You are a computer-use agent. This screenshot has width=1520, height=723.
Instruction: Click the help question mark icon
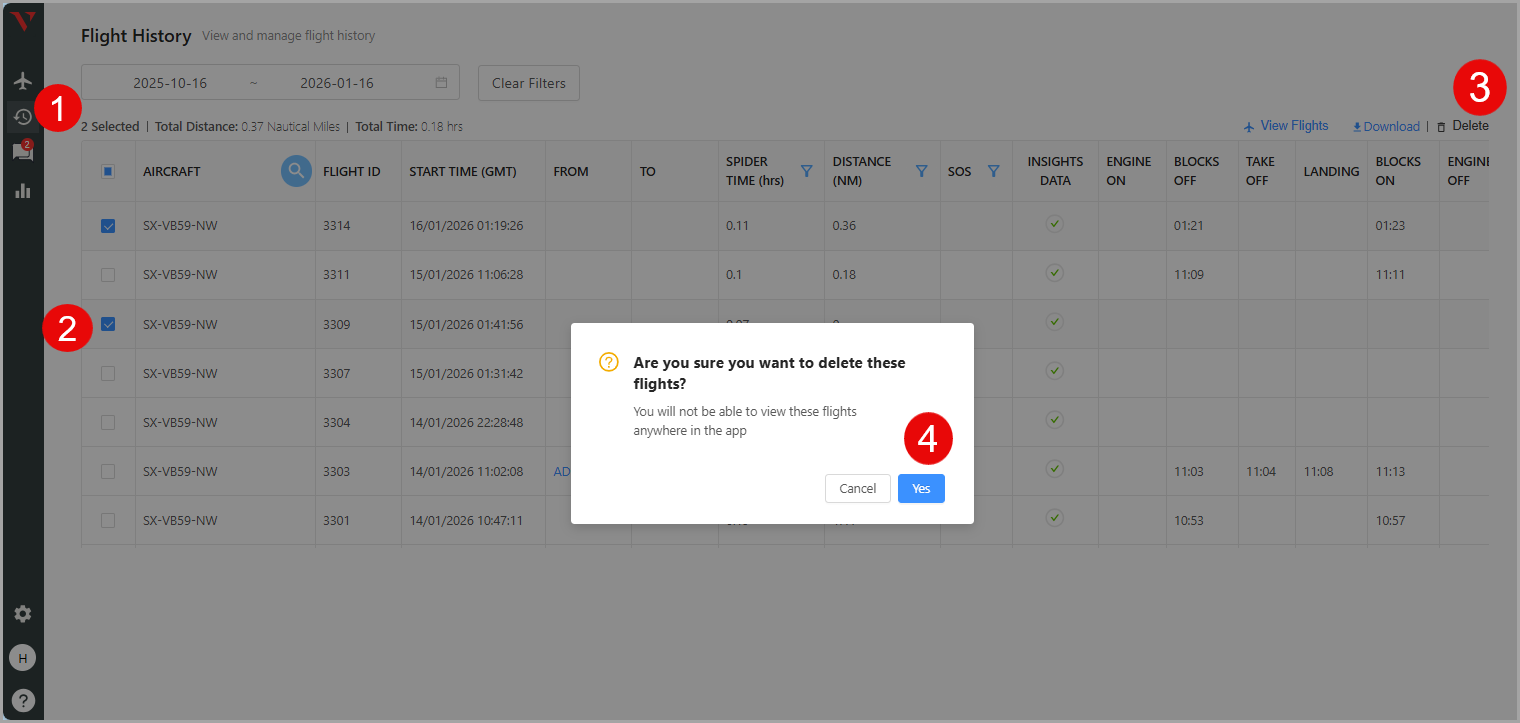(22, 700)
